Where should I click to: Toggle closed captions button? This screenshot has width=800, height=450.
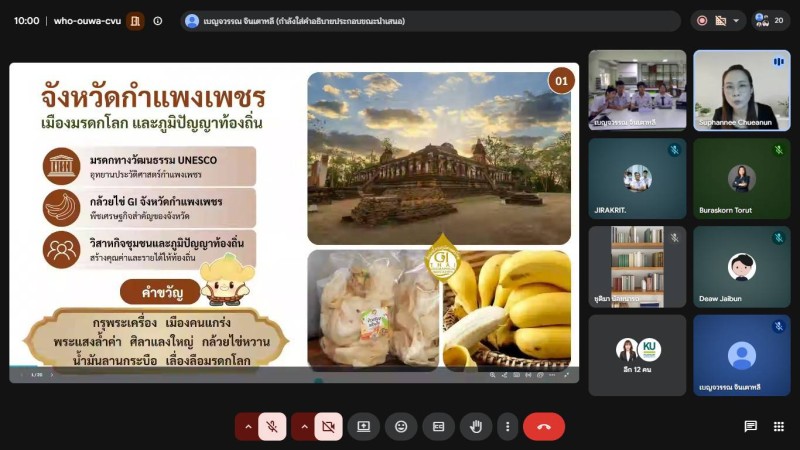(x=438, y=426)
